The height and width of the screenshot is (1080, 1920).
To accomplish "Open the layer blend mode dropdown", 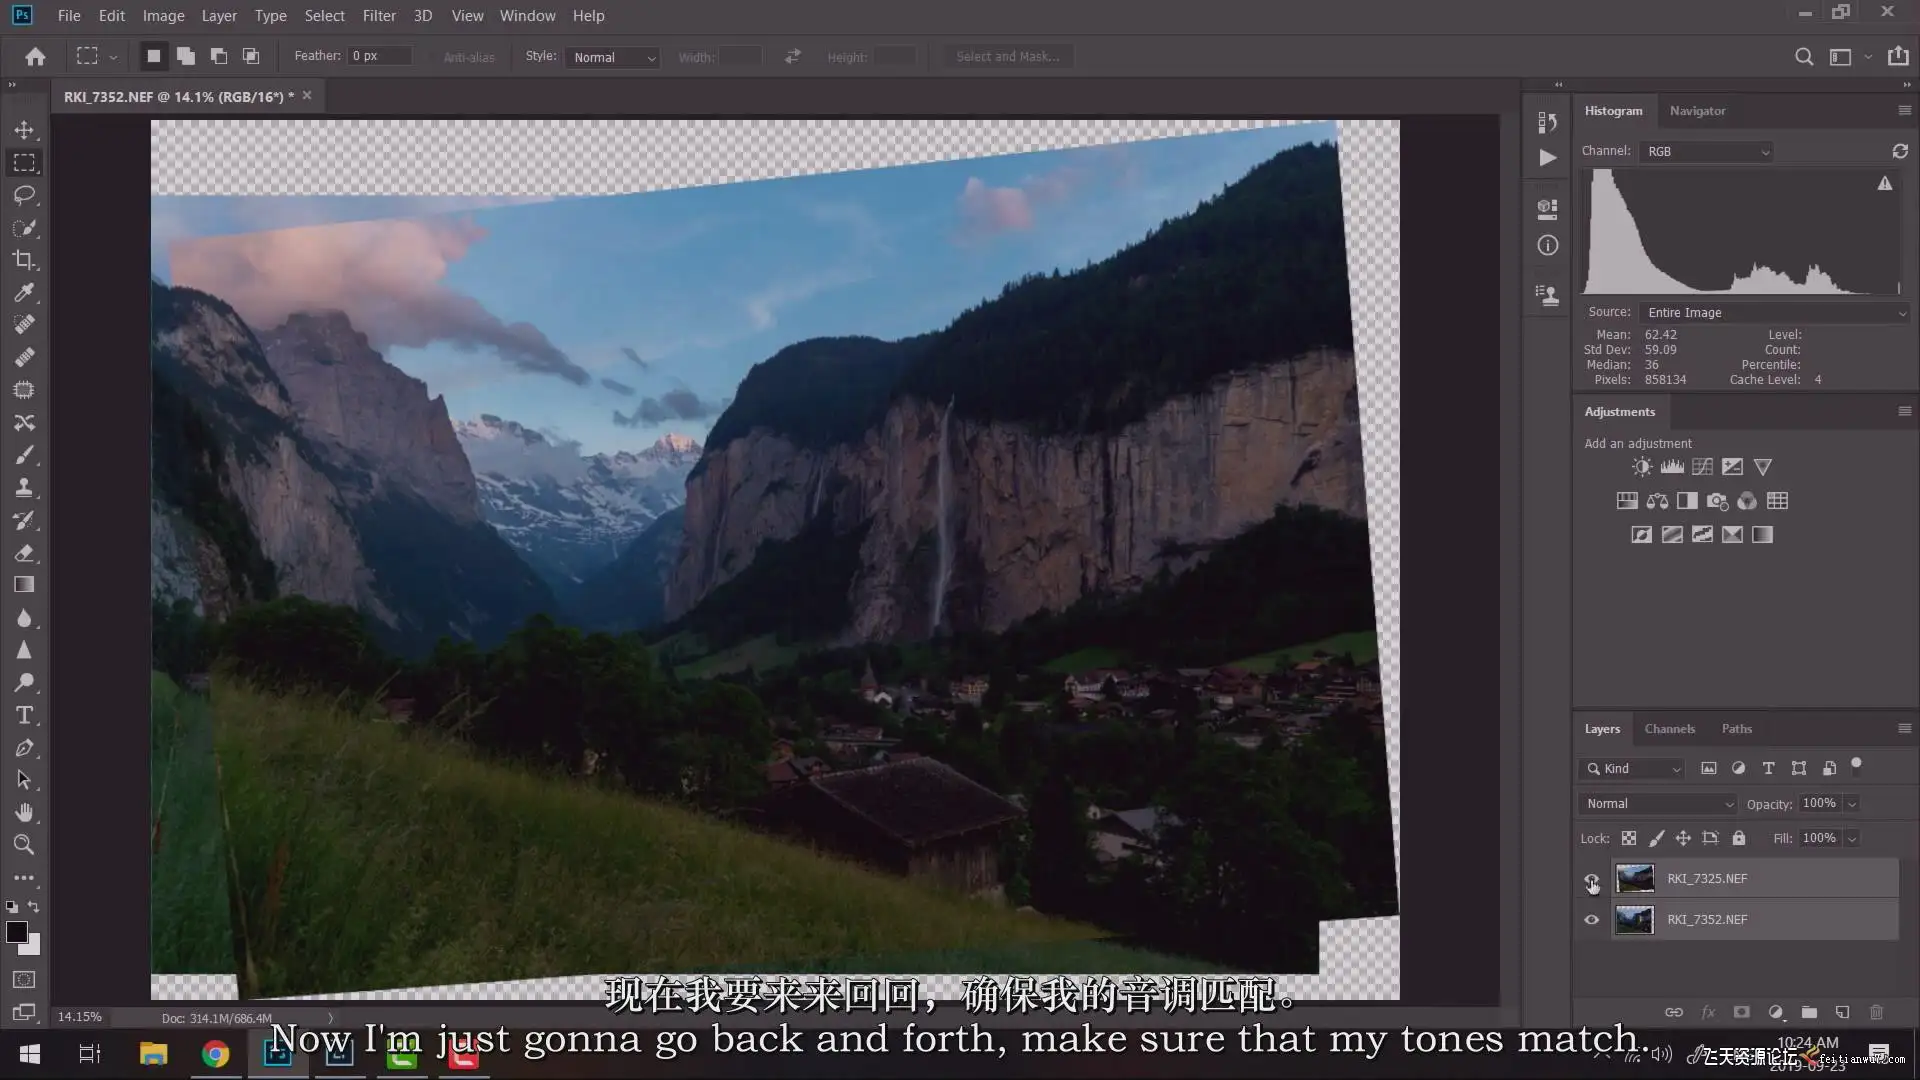I will 1657,804.
